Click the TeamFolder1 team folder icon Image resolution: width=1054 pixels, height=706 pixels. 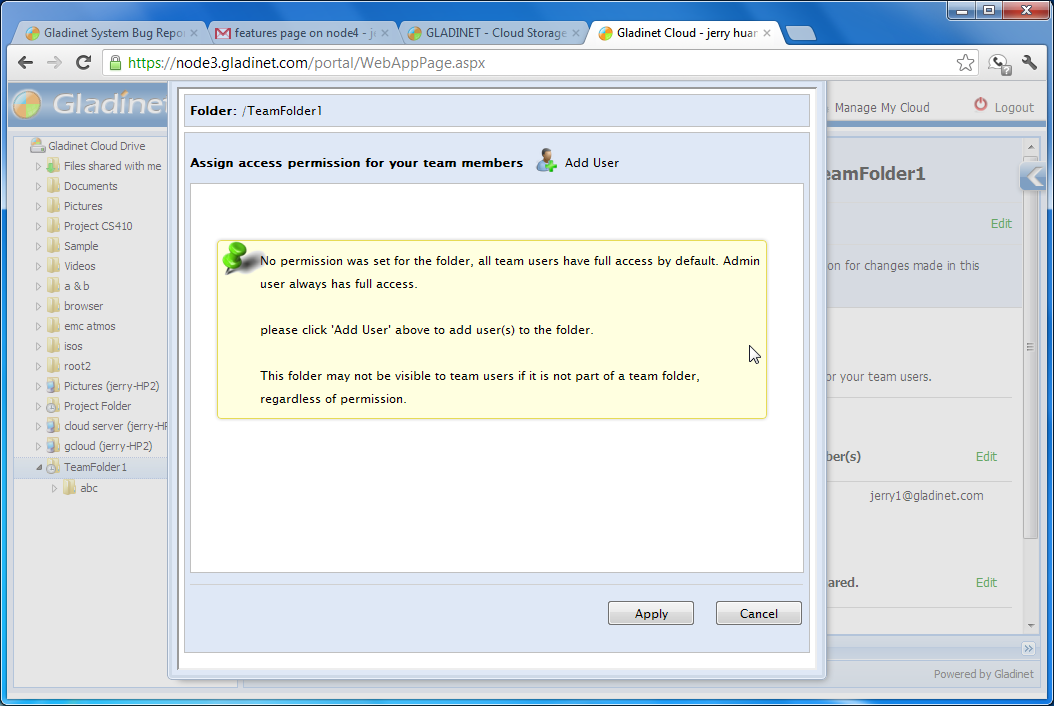[53, 467]
